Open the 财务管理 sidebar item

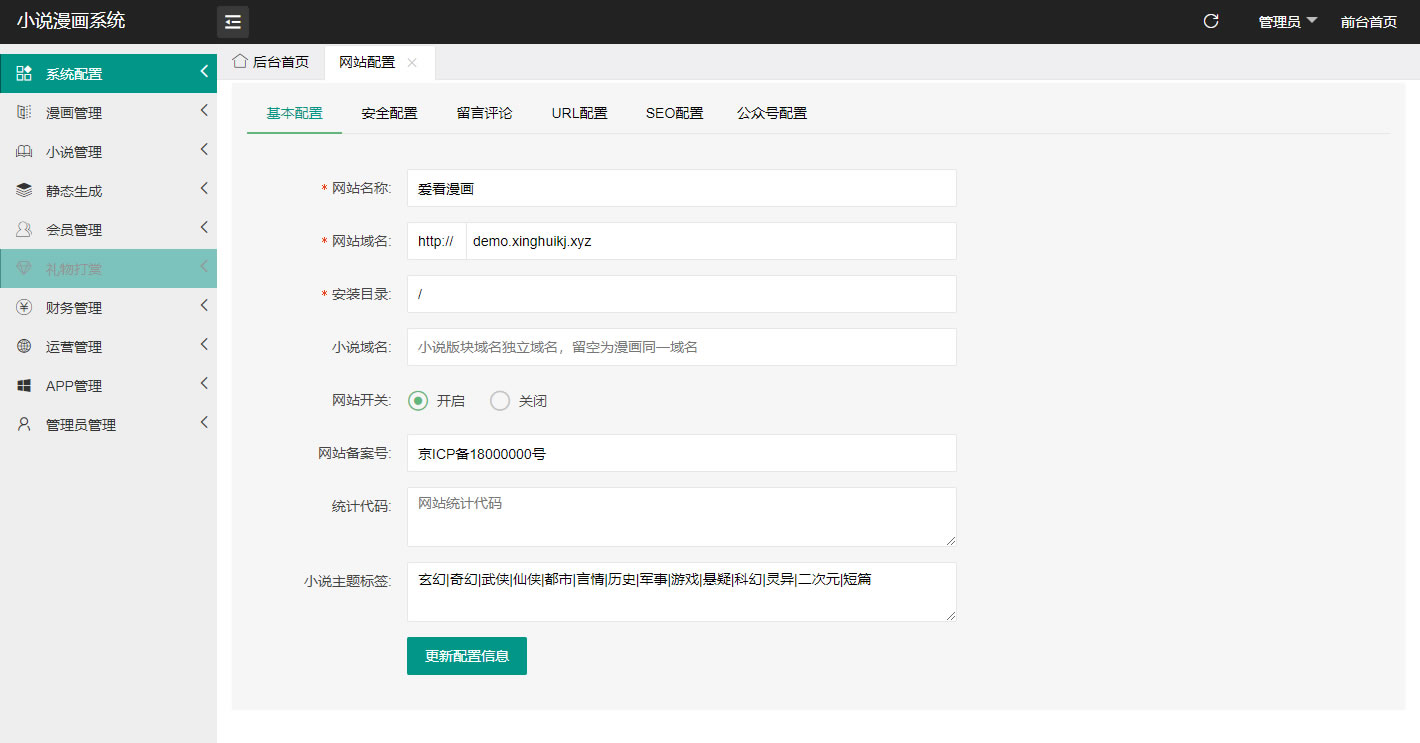[108, 307]
